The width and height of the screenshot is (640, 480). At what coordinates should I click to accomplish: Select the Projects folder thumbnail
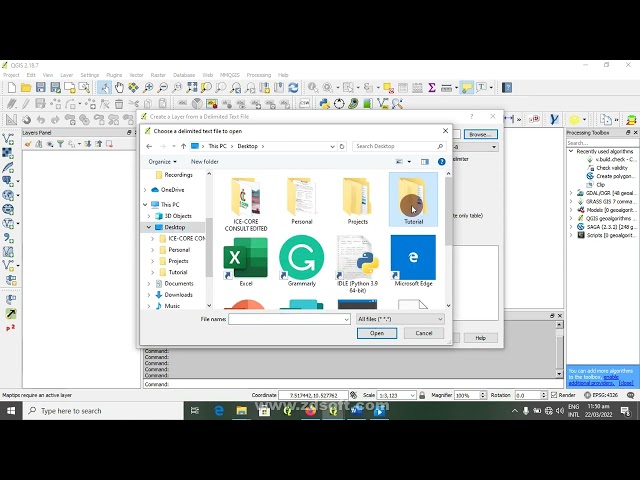tap(358, 200)
